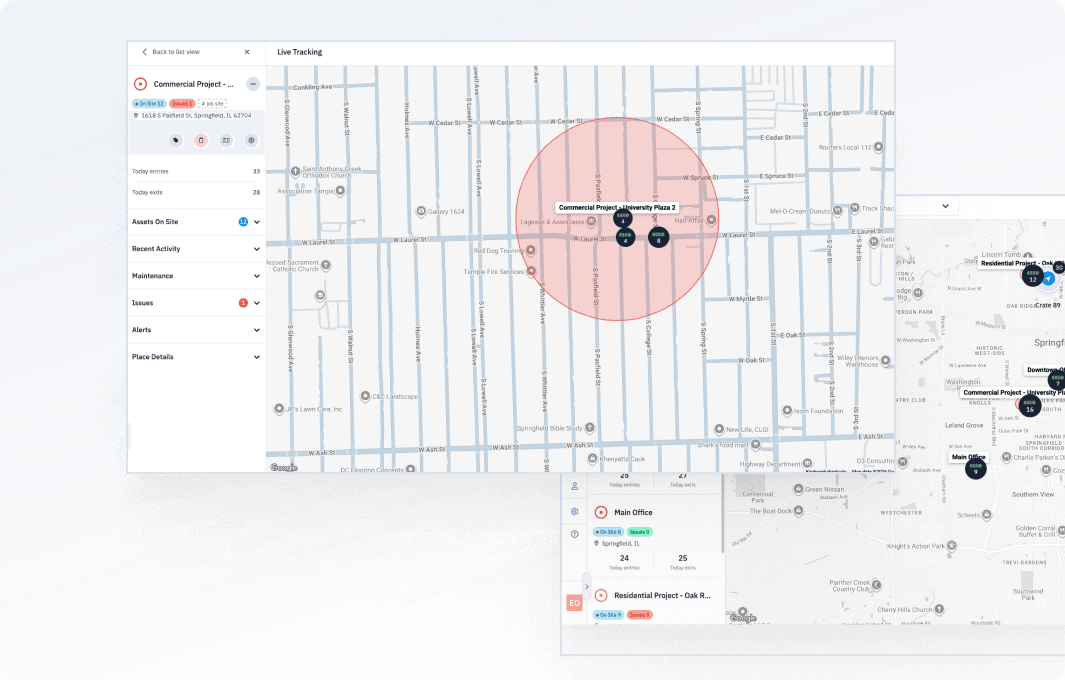The image size is (1065, 680).
Task: Click the Roofers Local 112 map pin
Action: coord(878,147)
